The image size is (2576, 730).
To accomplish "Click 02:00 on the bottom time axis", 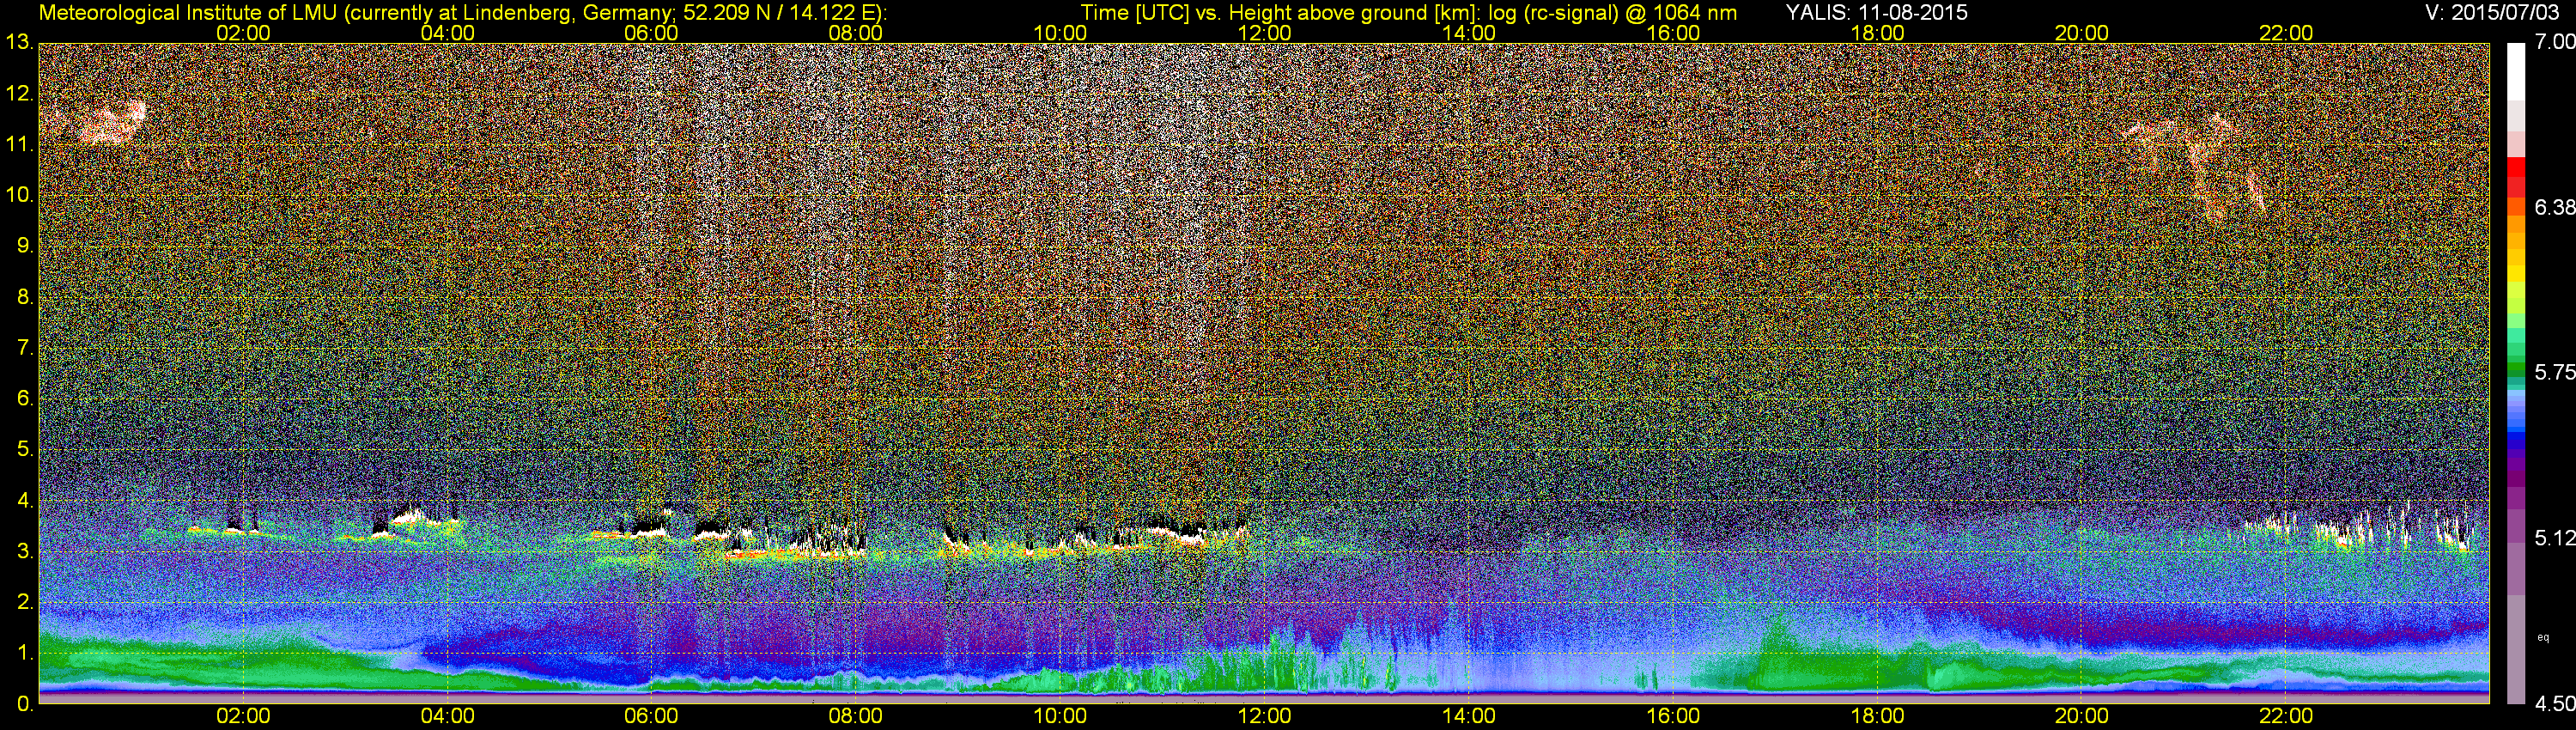I will point(243,717).
